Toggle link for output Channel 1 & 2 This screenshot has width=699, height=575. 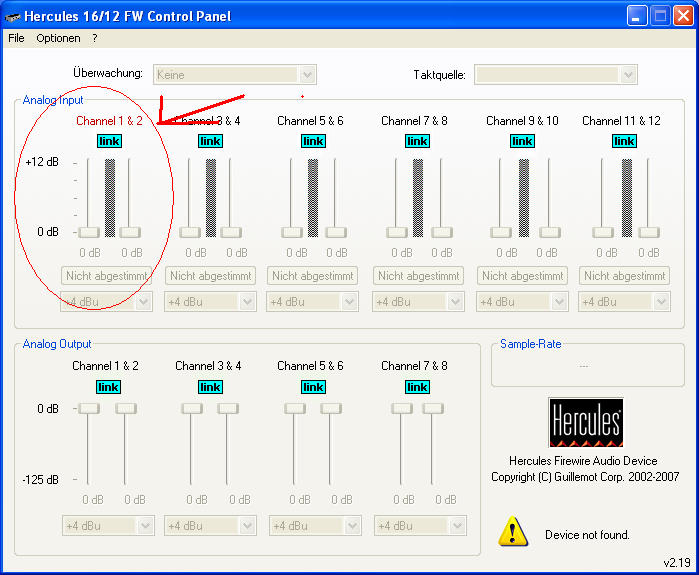click(108, 387)
